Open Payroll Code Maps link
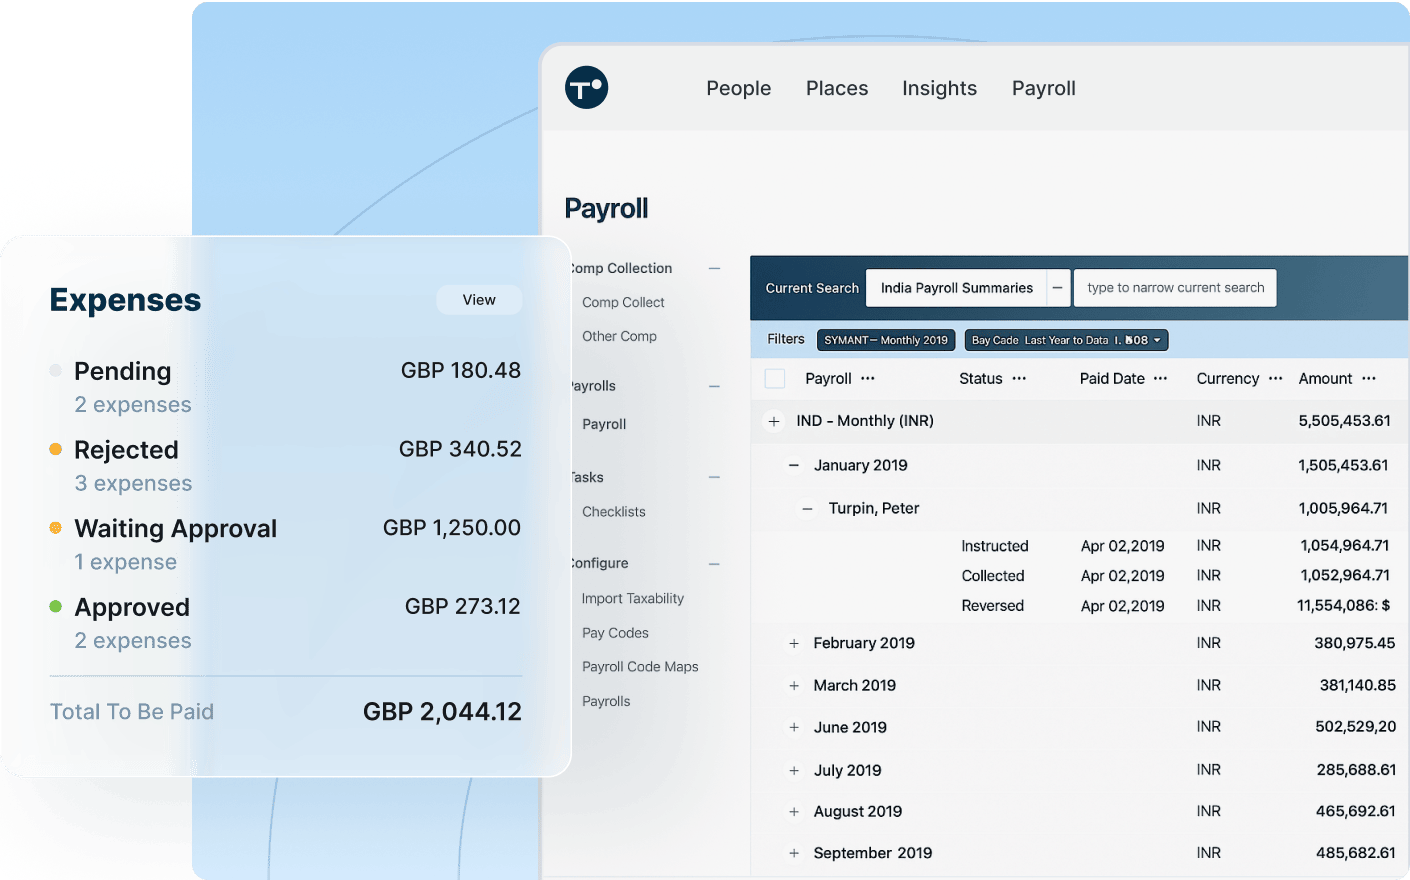The width and height of the screenshot is (1410, 880). 640,667
